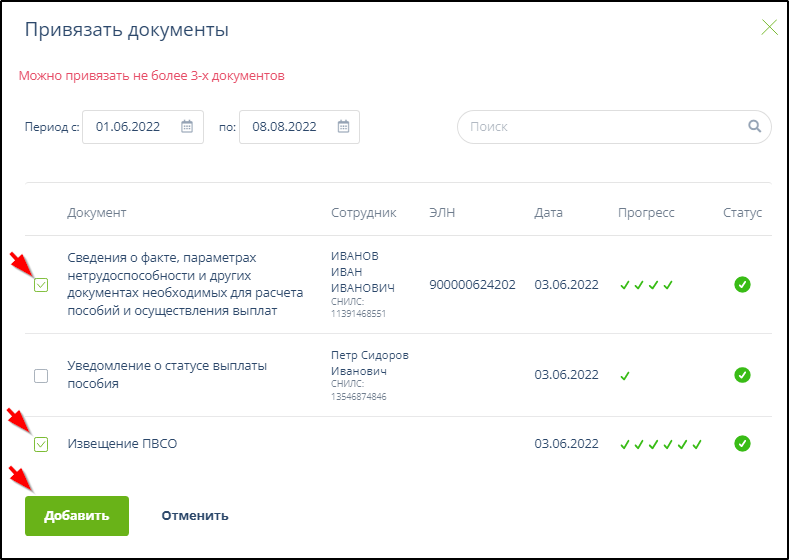
Task: Click green status icon for Извещение ПВСО
Action: [x=742, y=443]
